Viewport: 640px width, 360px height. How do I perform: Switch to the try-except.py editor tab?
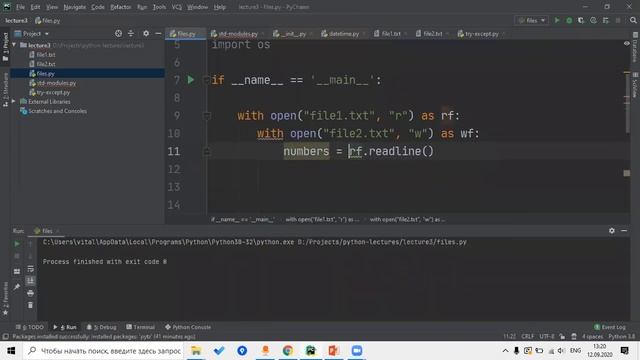point(481,33)
